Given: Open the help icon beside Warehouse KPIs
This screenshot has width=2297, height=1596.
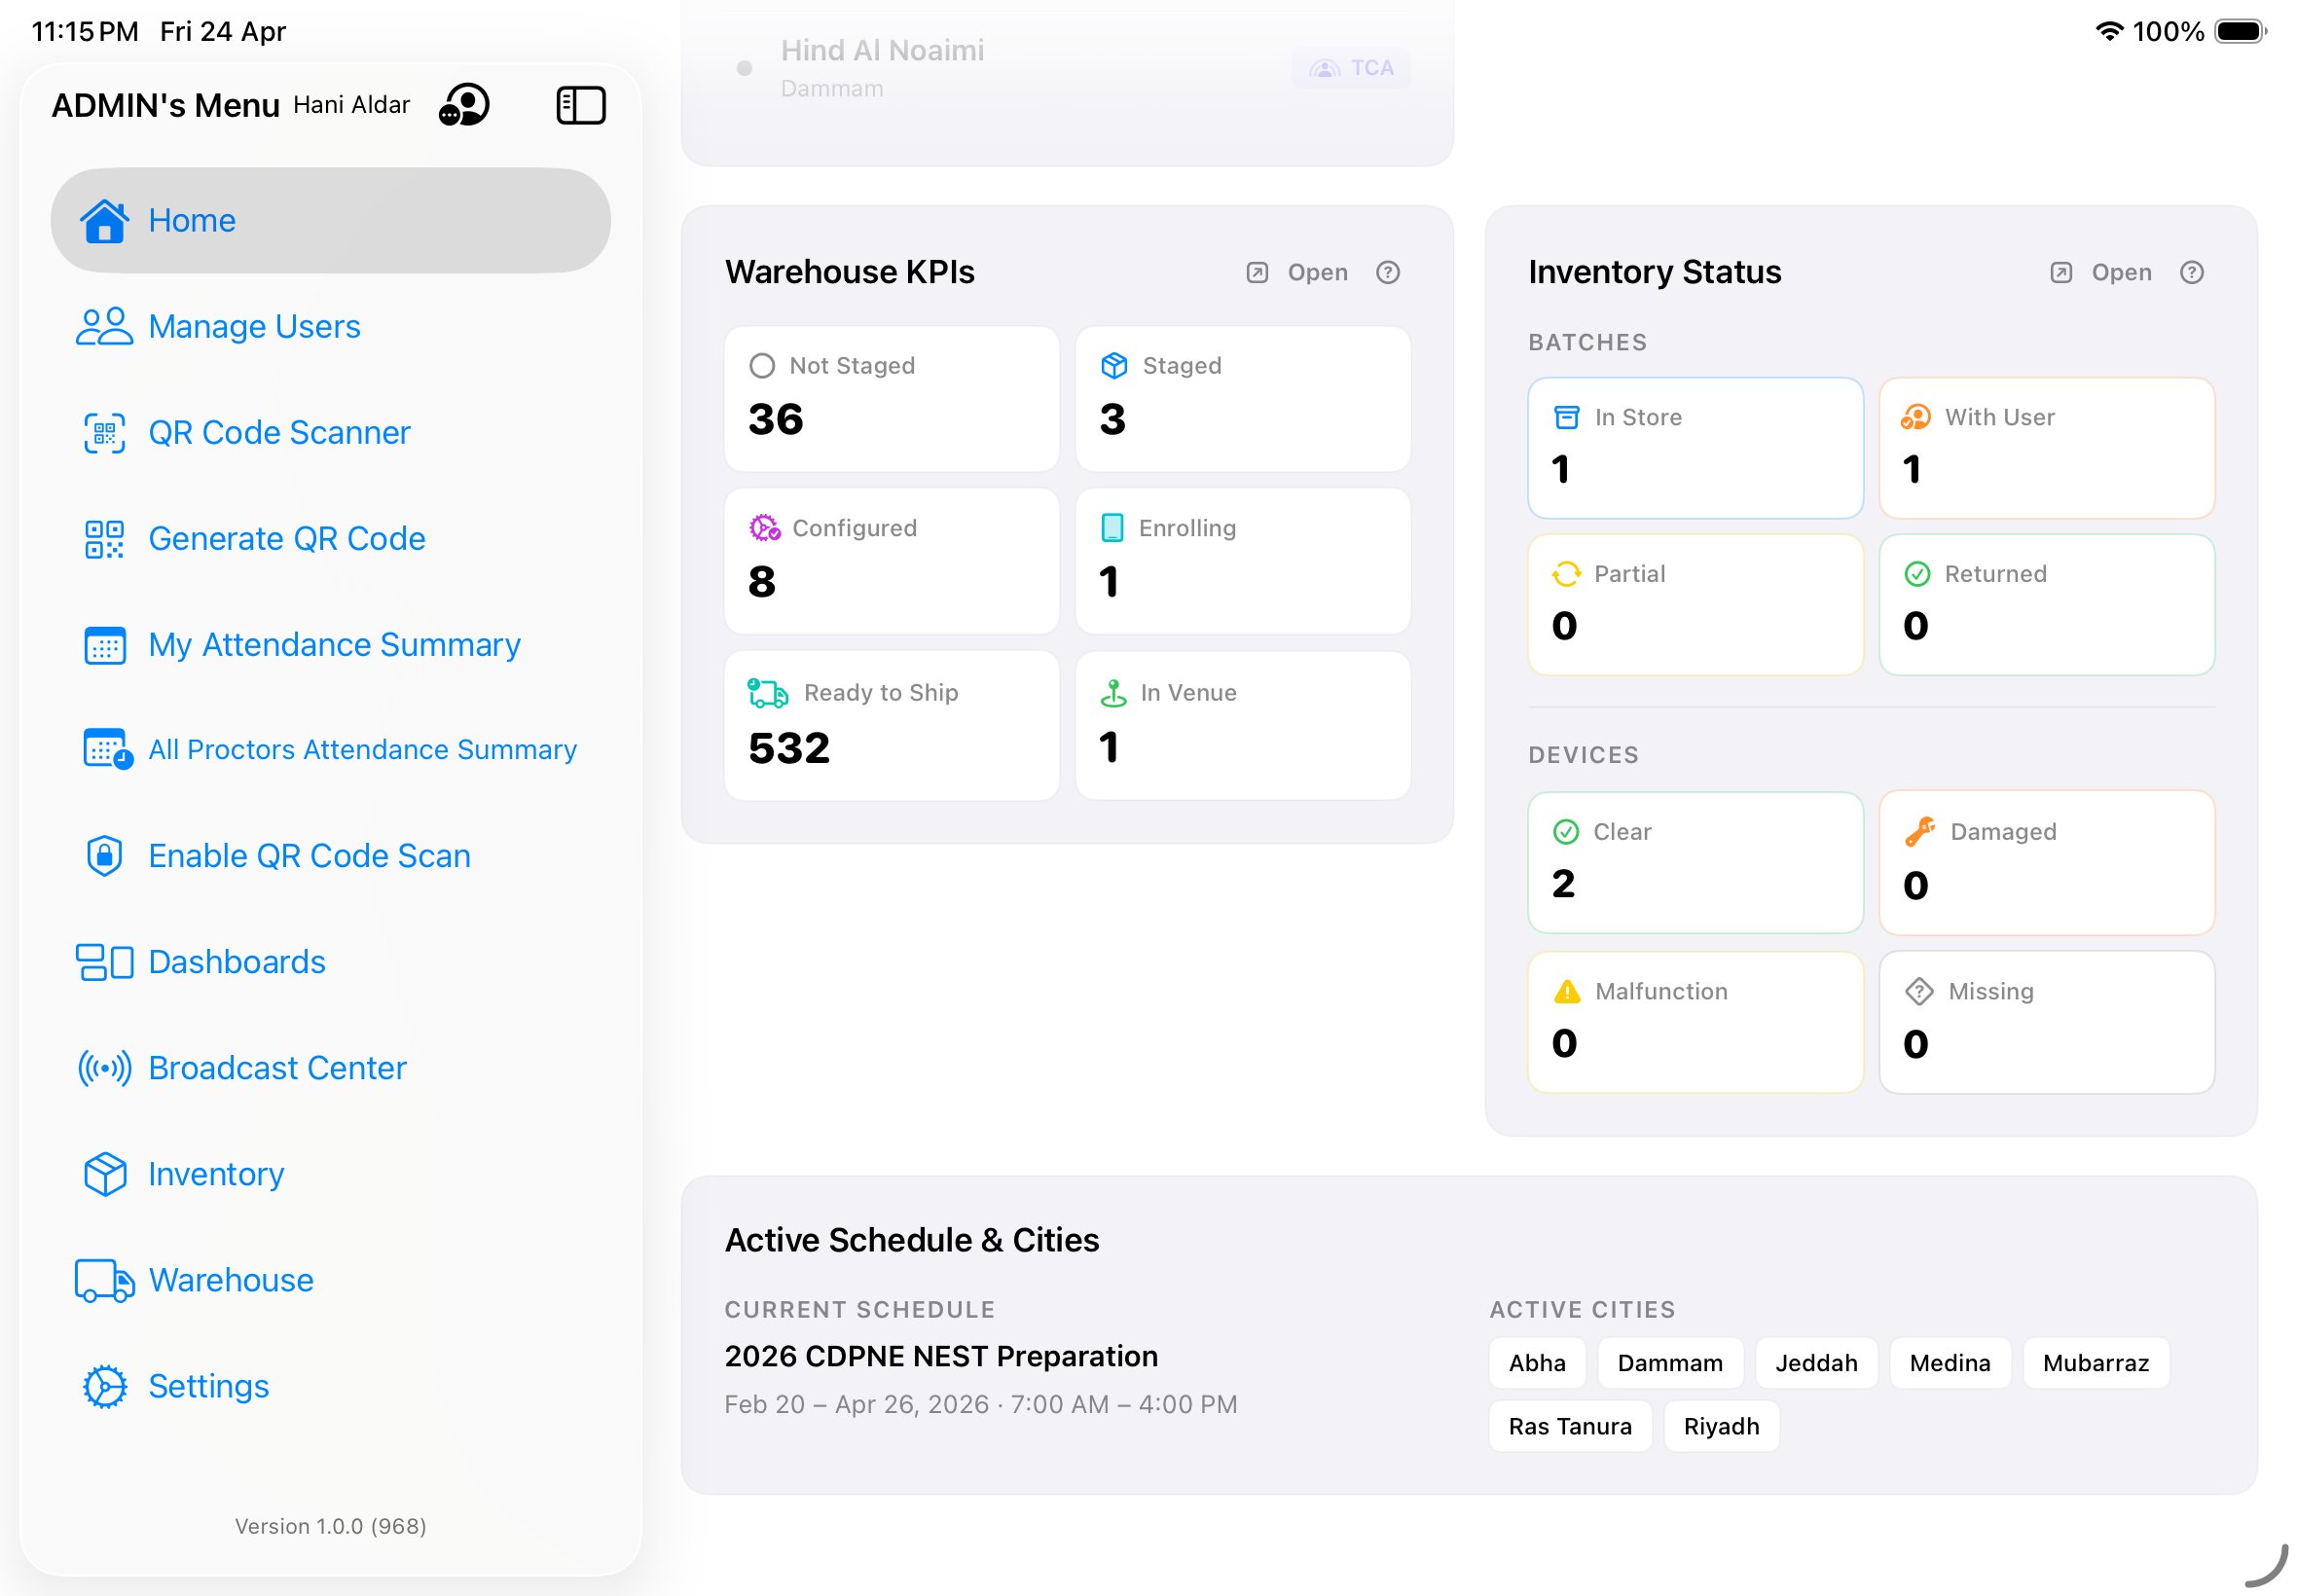Looking at the screenshot, I should pos(1388,272).
